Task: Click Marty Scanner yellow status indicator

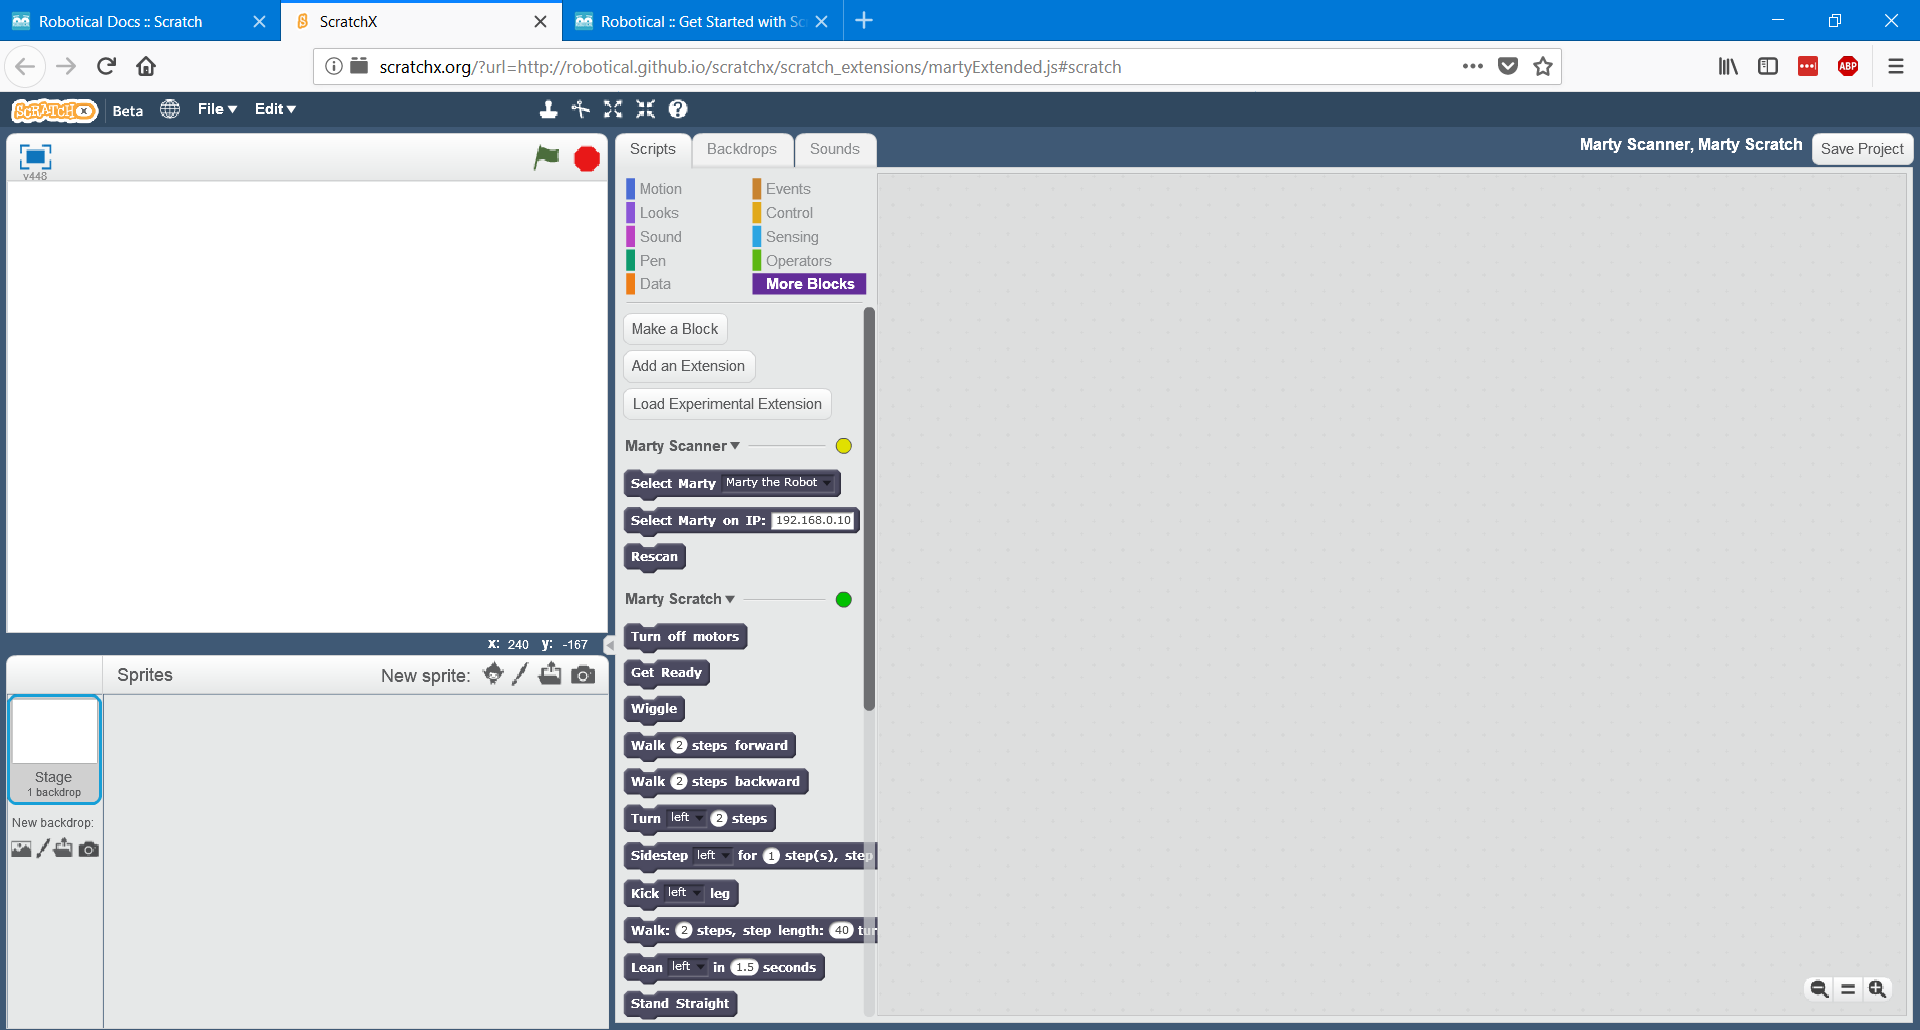Action: tap(844, 446)
